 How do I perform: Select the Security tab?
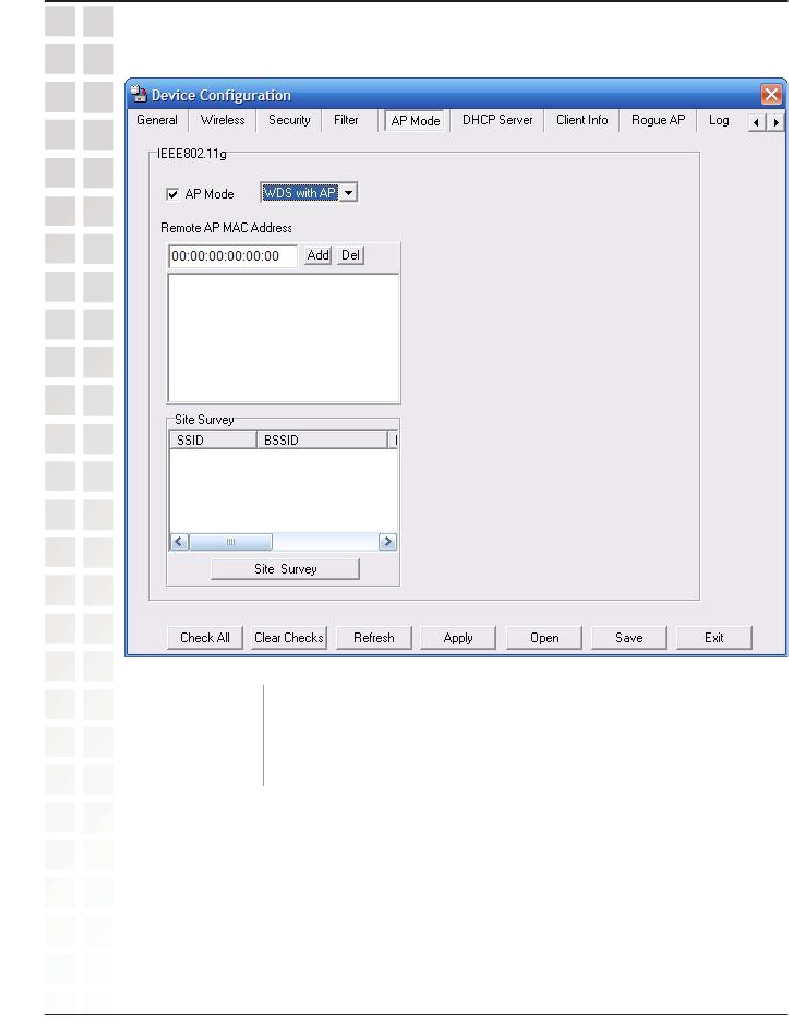[x=289, y=120]
